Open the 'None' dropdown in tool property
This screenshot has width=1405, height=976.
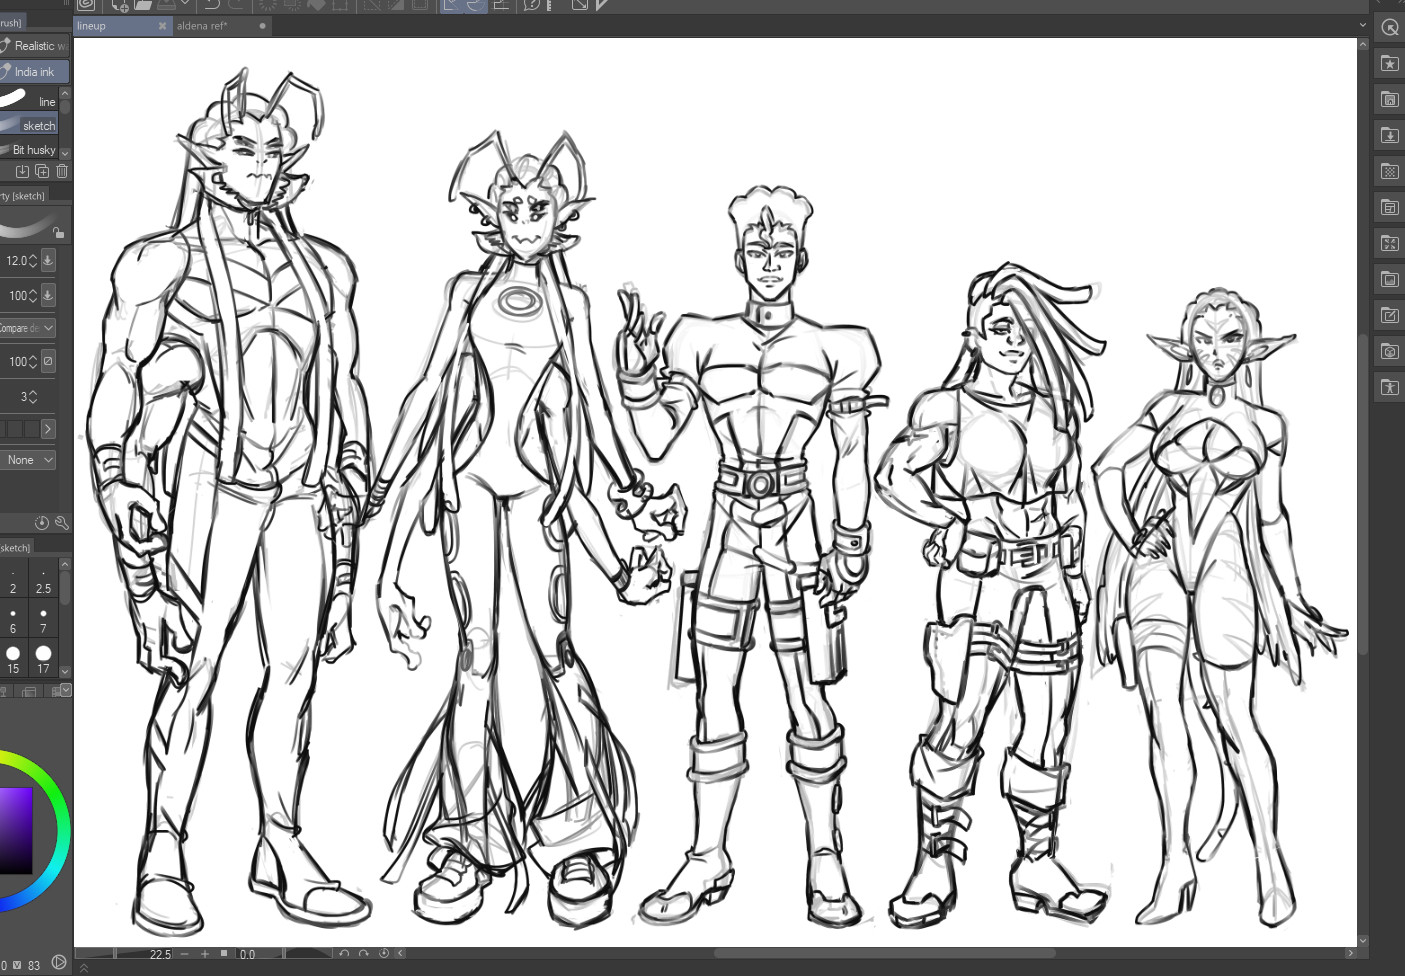[29, 460]
